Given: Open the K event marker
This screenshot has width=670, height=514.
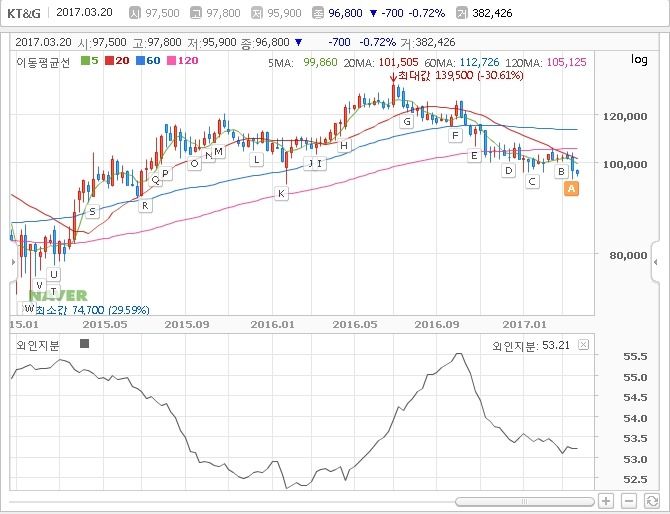Looking at the screenshot, I should (x=281, y=193).
